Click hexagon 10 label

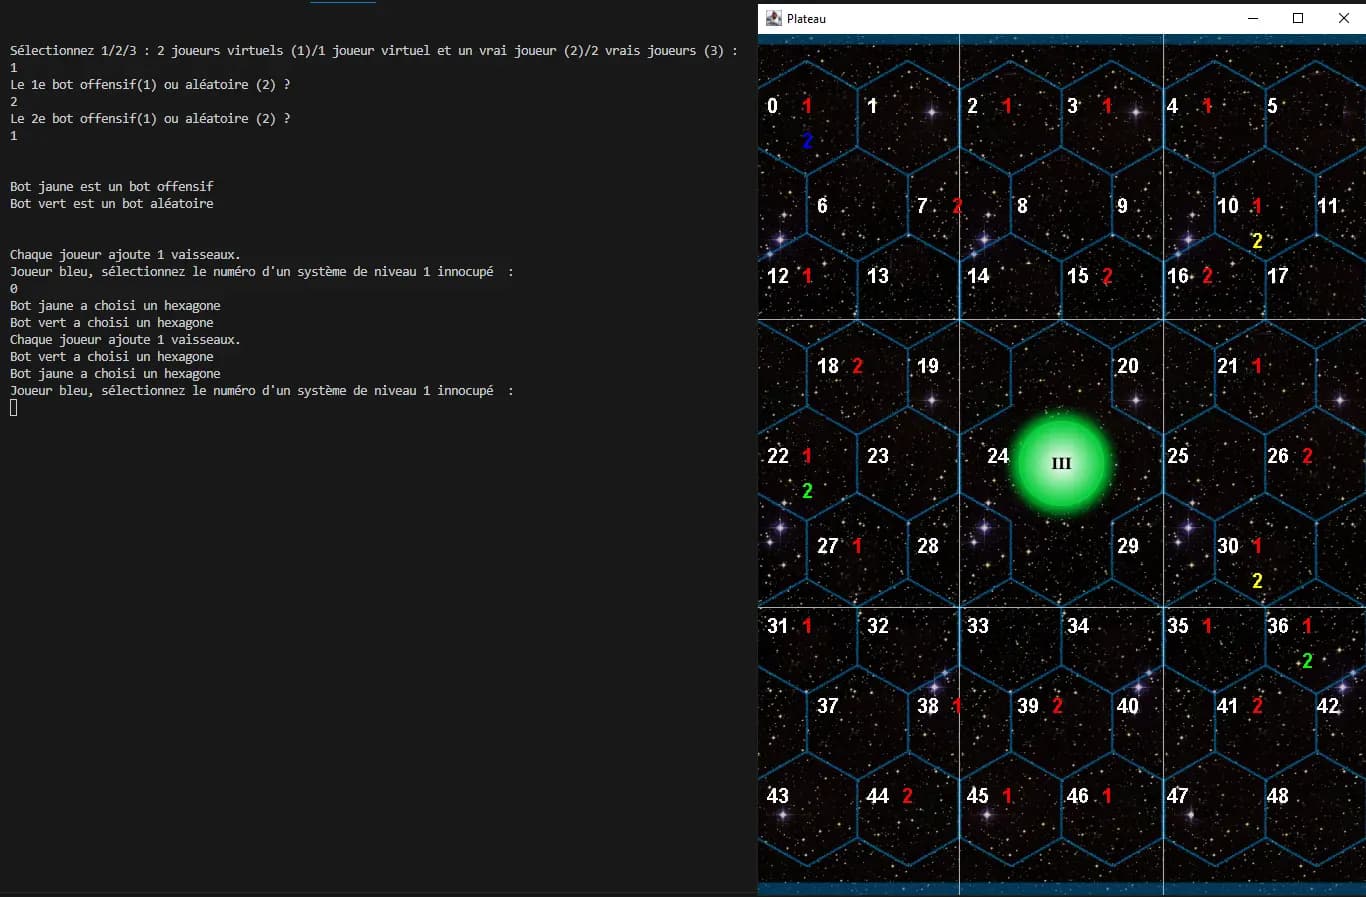1228,206
